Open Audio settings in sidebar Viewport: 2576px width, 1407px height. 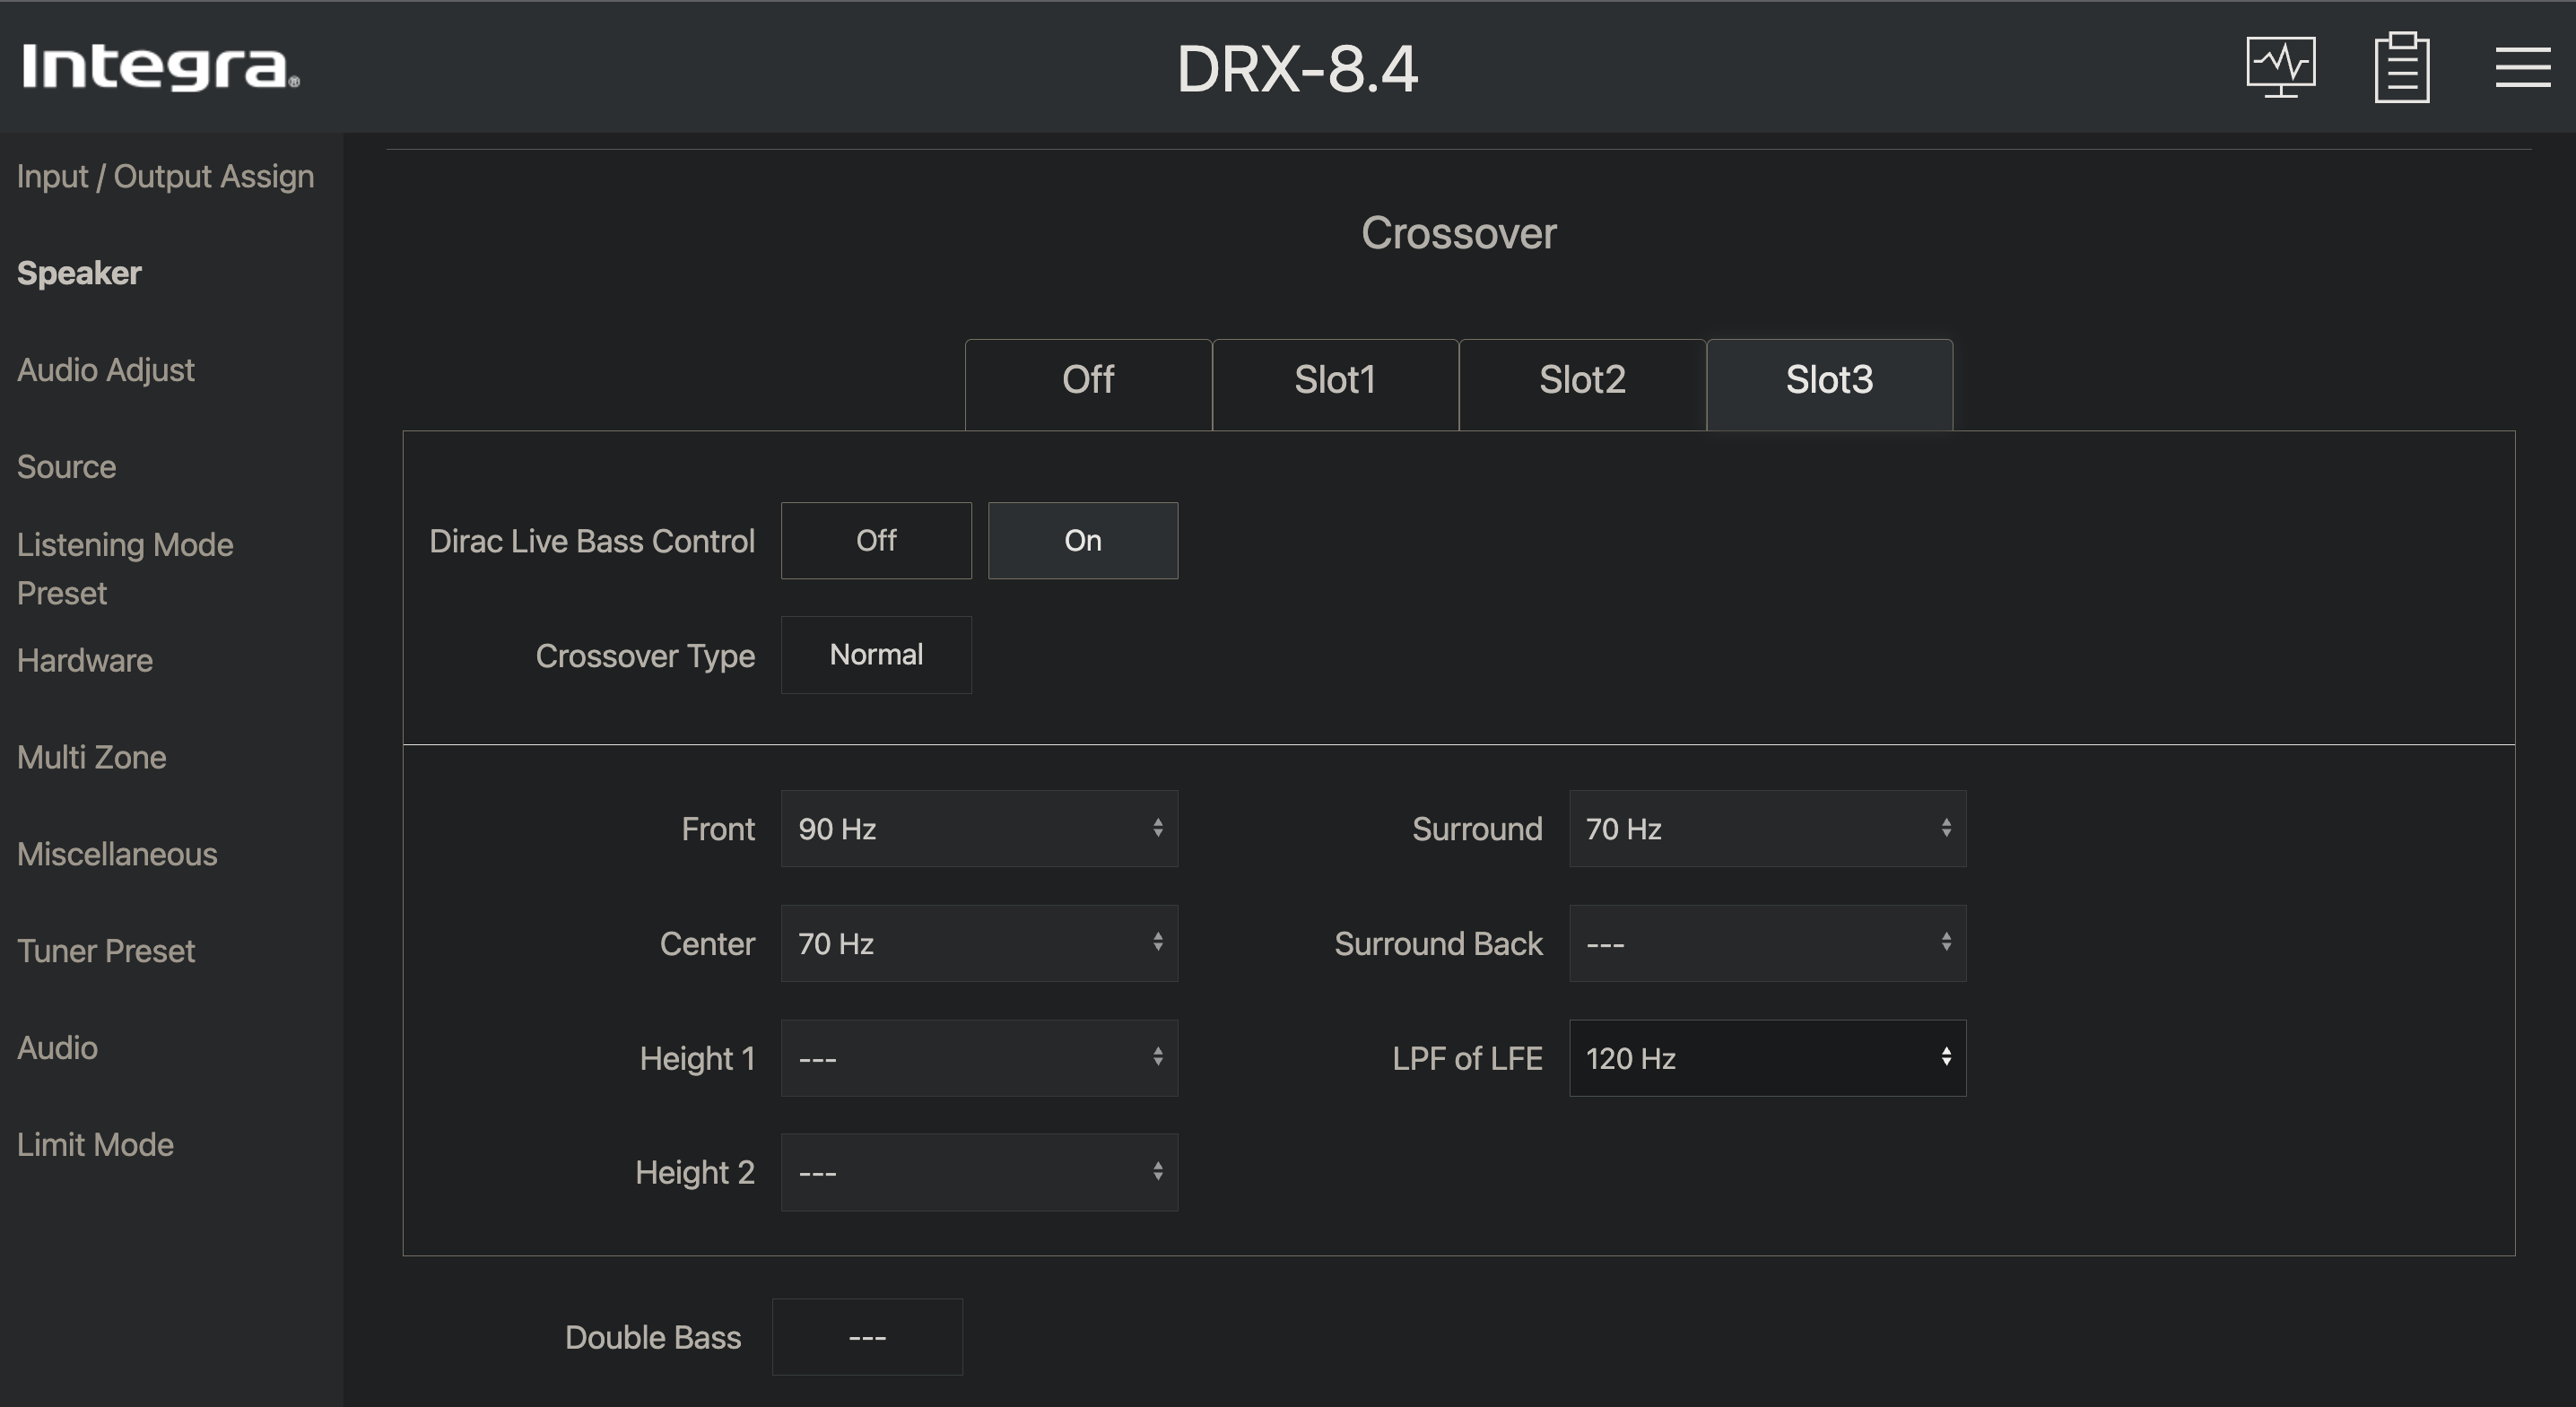pos(57,1048)
